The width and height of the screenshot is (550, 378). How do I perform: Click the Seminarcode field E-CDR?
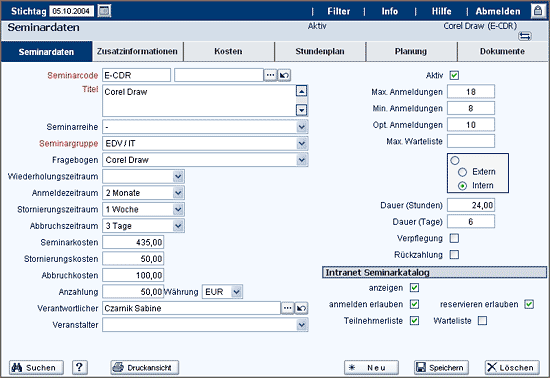[136, 75]
